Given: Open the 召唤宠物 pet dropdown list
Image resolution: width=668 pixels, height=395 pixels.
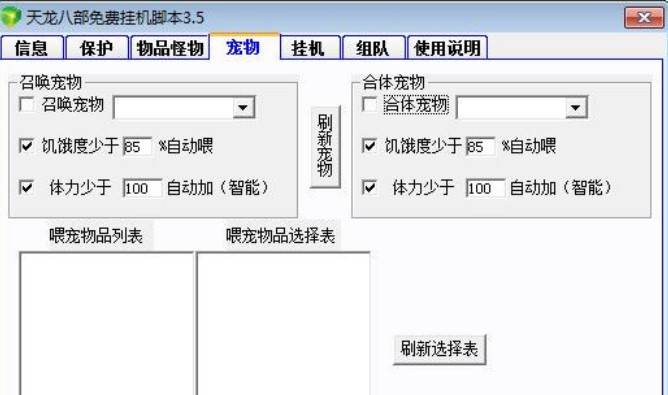Looking at the screenshot, I should click(243, 107).
